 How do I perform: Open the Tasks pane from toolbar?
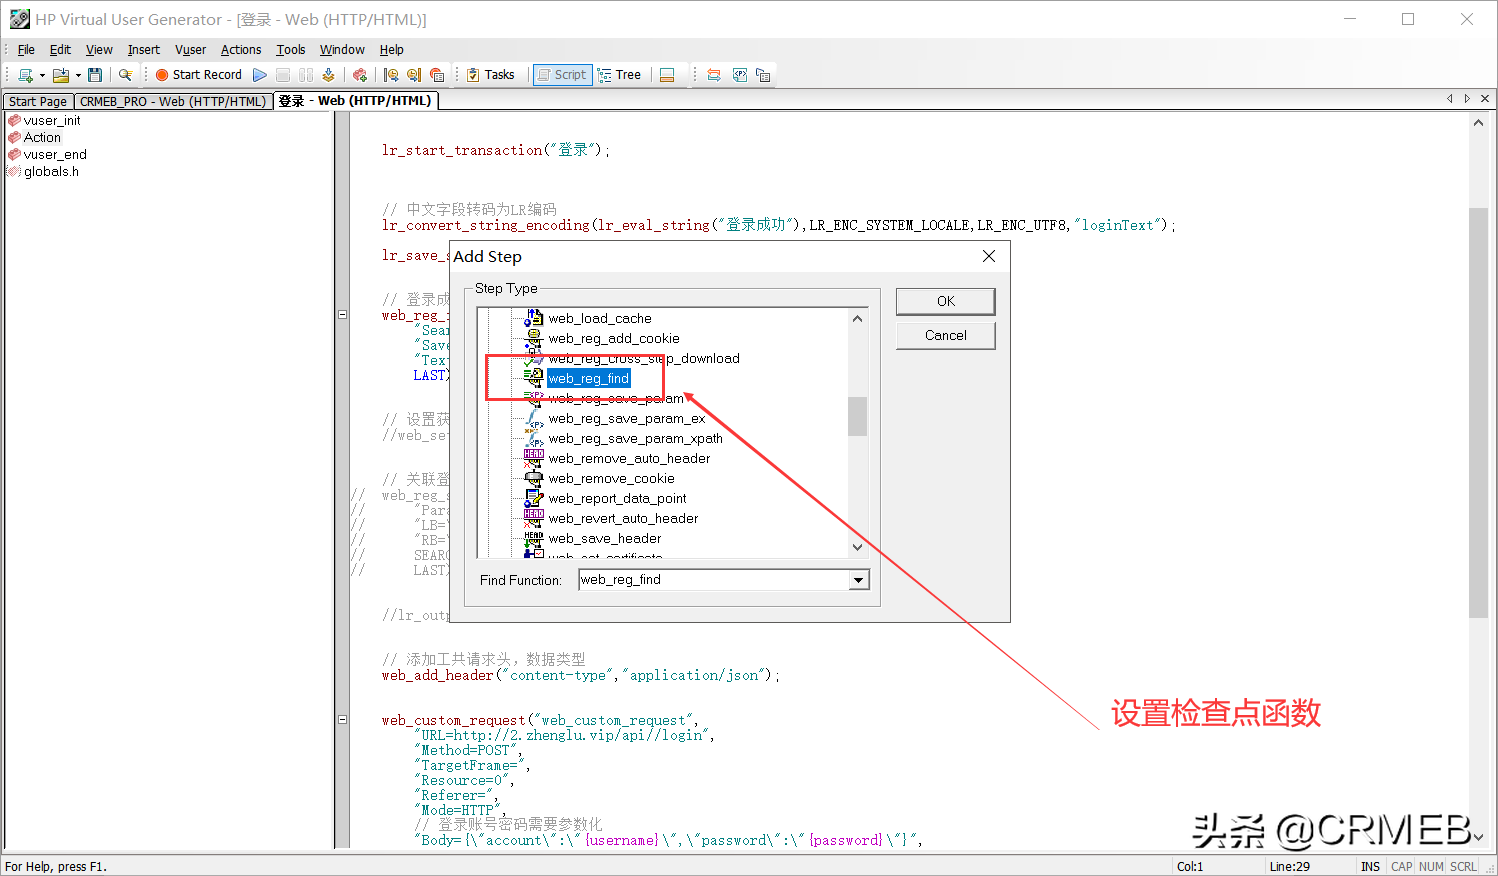click(x=490, y=75)
